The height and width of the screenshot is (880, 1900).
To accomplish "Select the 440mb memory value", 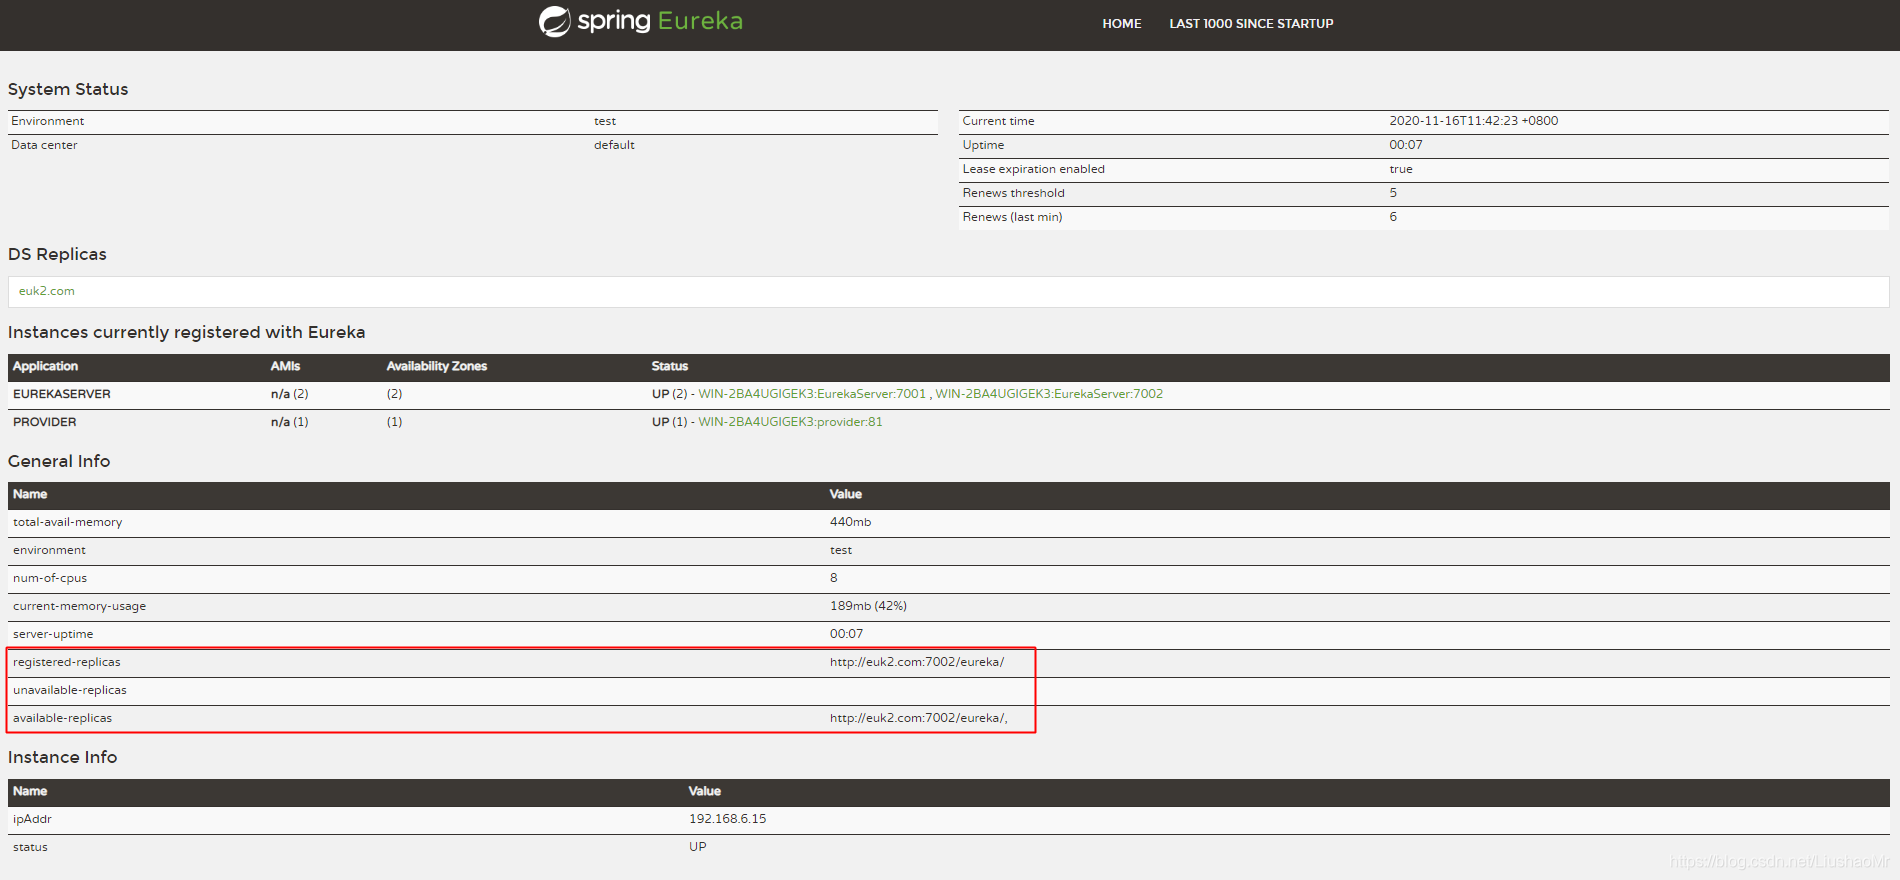I will click(x=850, y=522).
